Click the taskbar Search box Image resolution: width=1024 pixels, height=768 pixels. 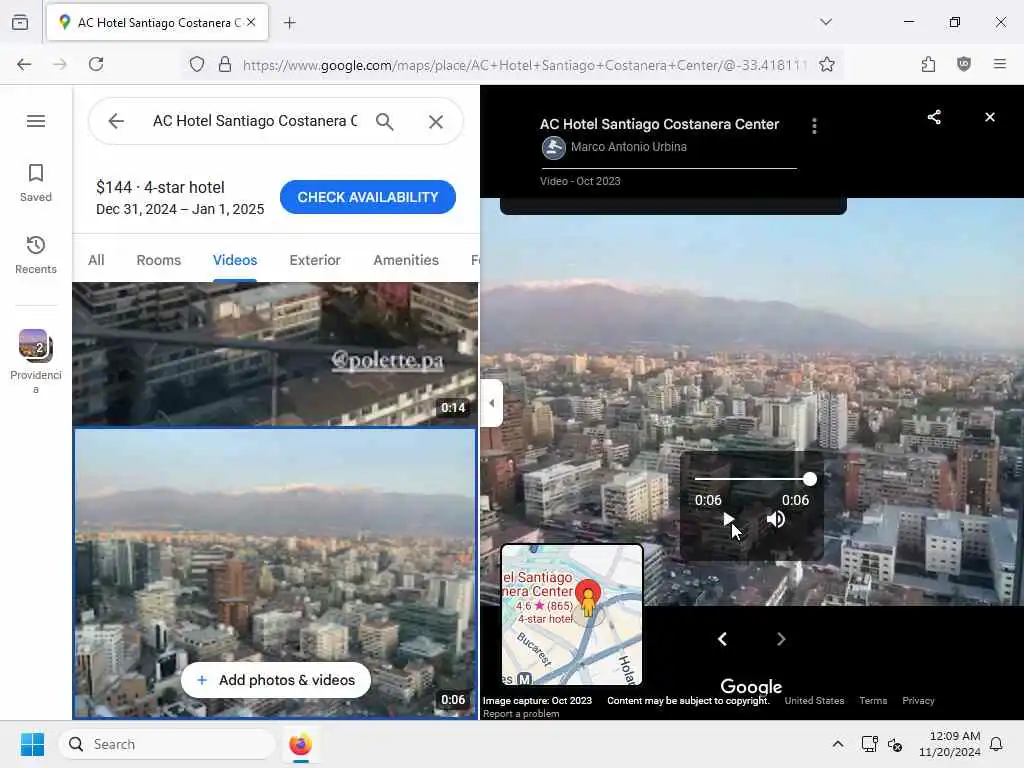coord(168,744)
